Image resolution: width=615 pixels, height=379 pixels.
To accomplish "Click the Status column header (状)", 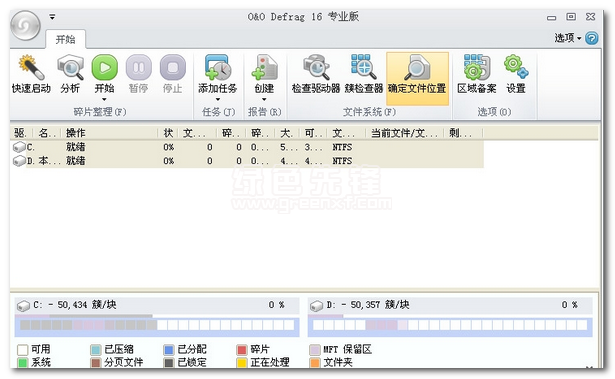I will click(169, 133).
